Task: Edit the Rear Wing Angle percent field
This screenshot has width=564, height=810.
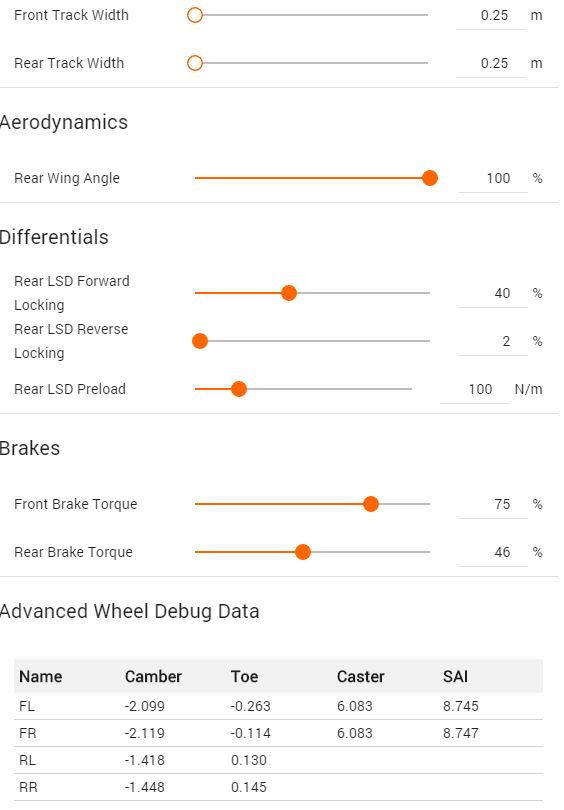Action: coord(493,179)
